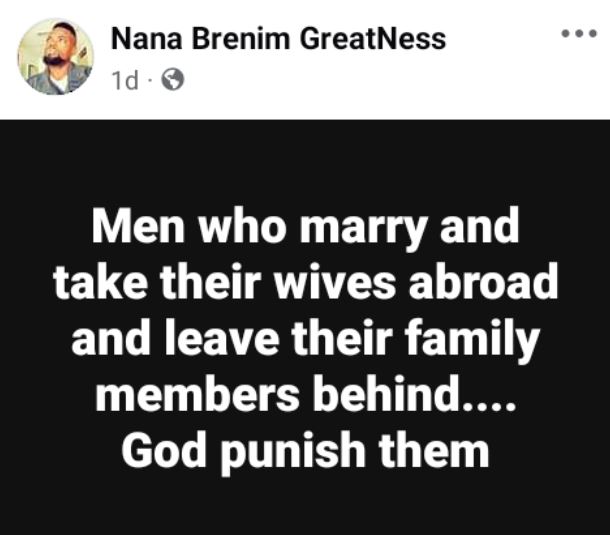Click the word Nana in author name

147,39
